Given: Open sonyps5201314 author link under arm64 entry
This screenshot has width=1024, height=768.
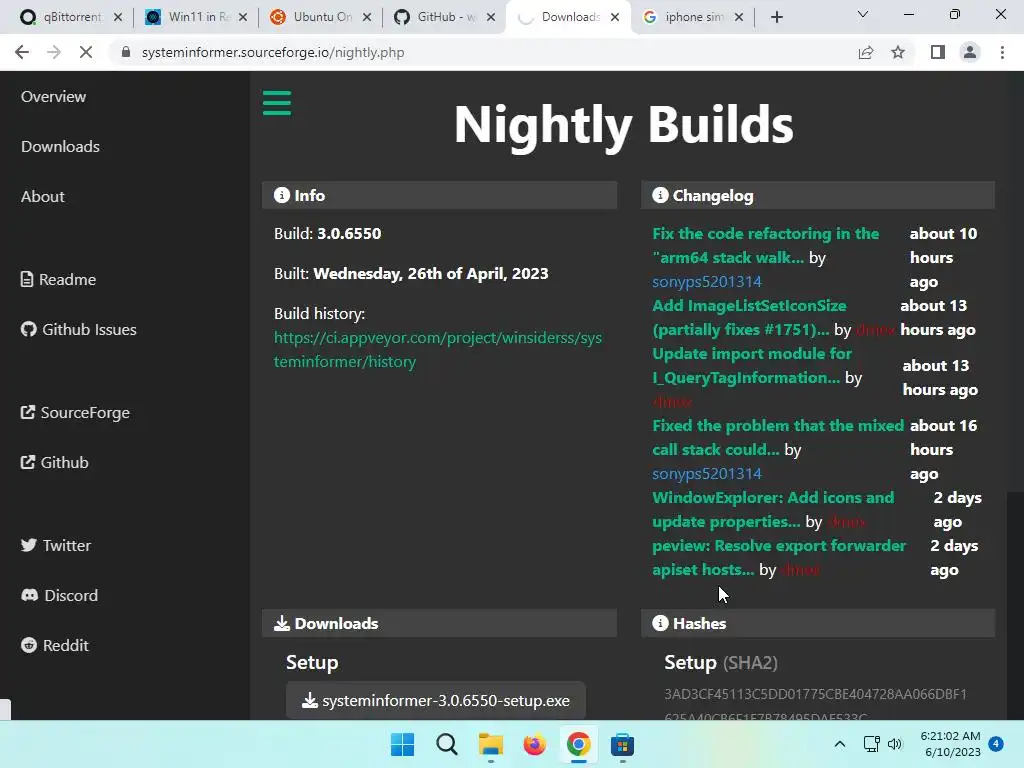Looking at the screenshot, I should click(707, 281).
